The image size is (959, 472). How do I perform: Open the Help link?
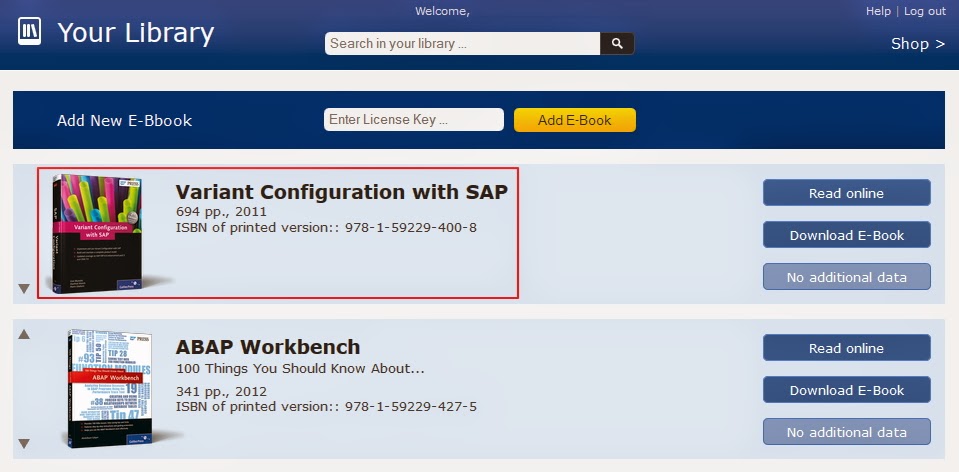click(x=878, y=12)
